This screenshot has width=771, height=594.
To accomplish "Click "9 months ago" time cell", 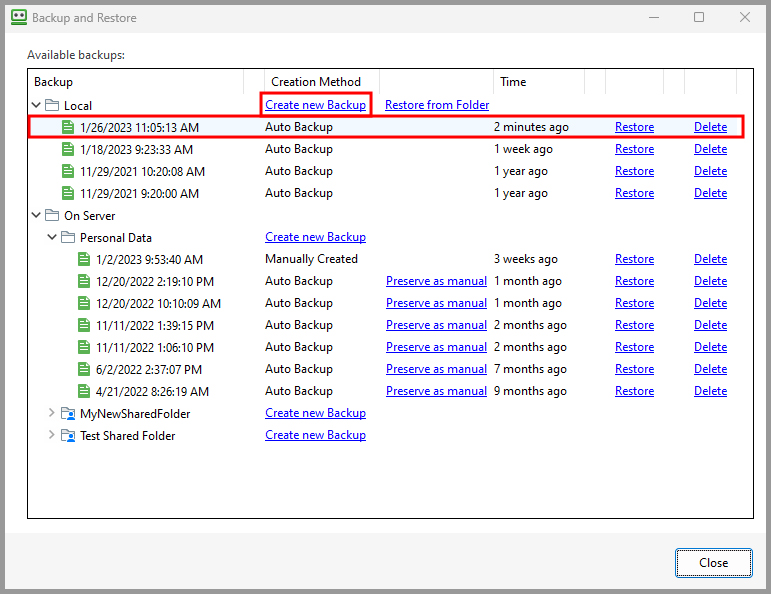I will pyautogui.click(x=530, y=391).
